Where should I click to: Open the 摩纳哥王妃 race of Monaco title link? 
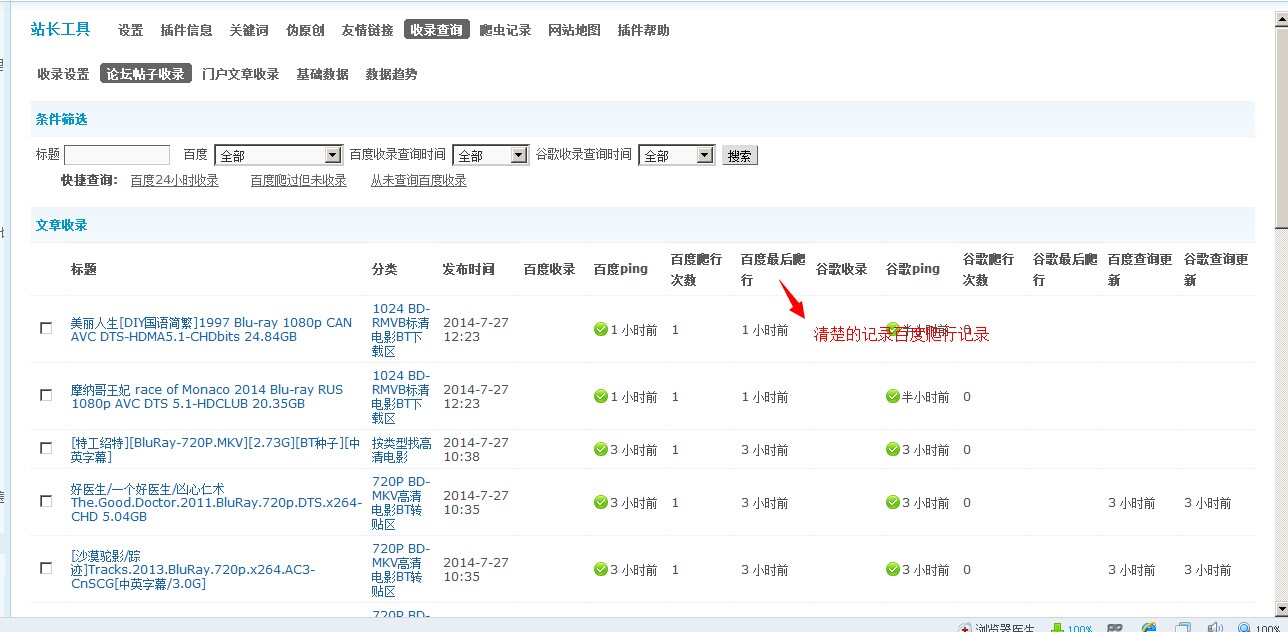coord(207,397)
